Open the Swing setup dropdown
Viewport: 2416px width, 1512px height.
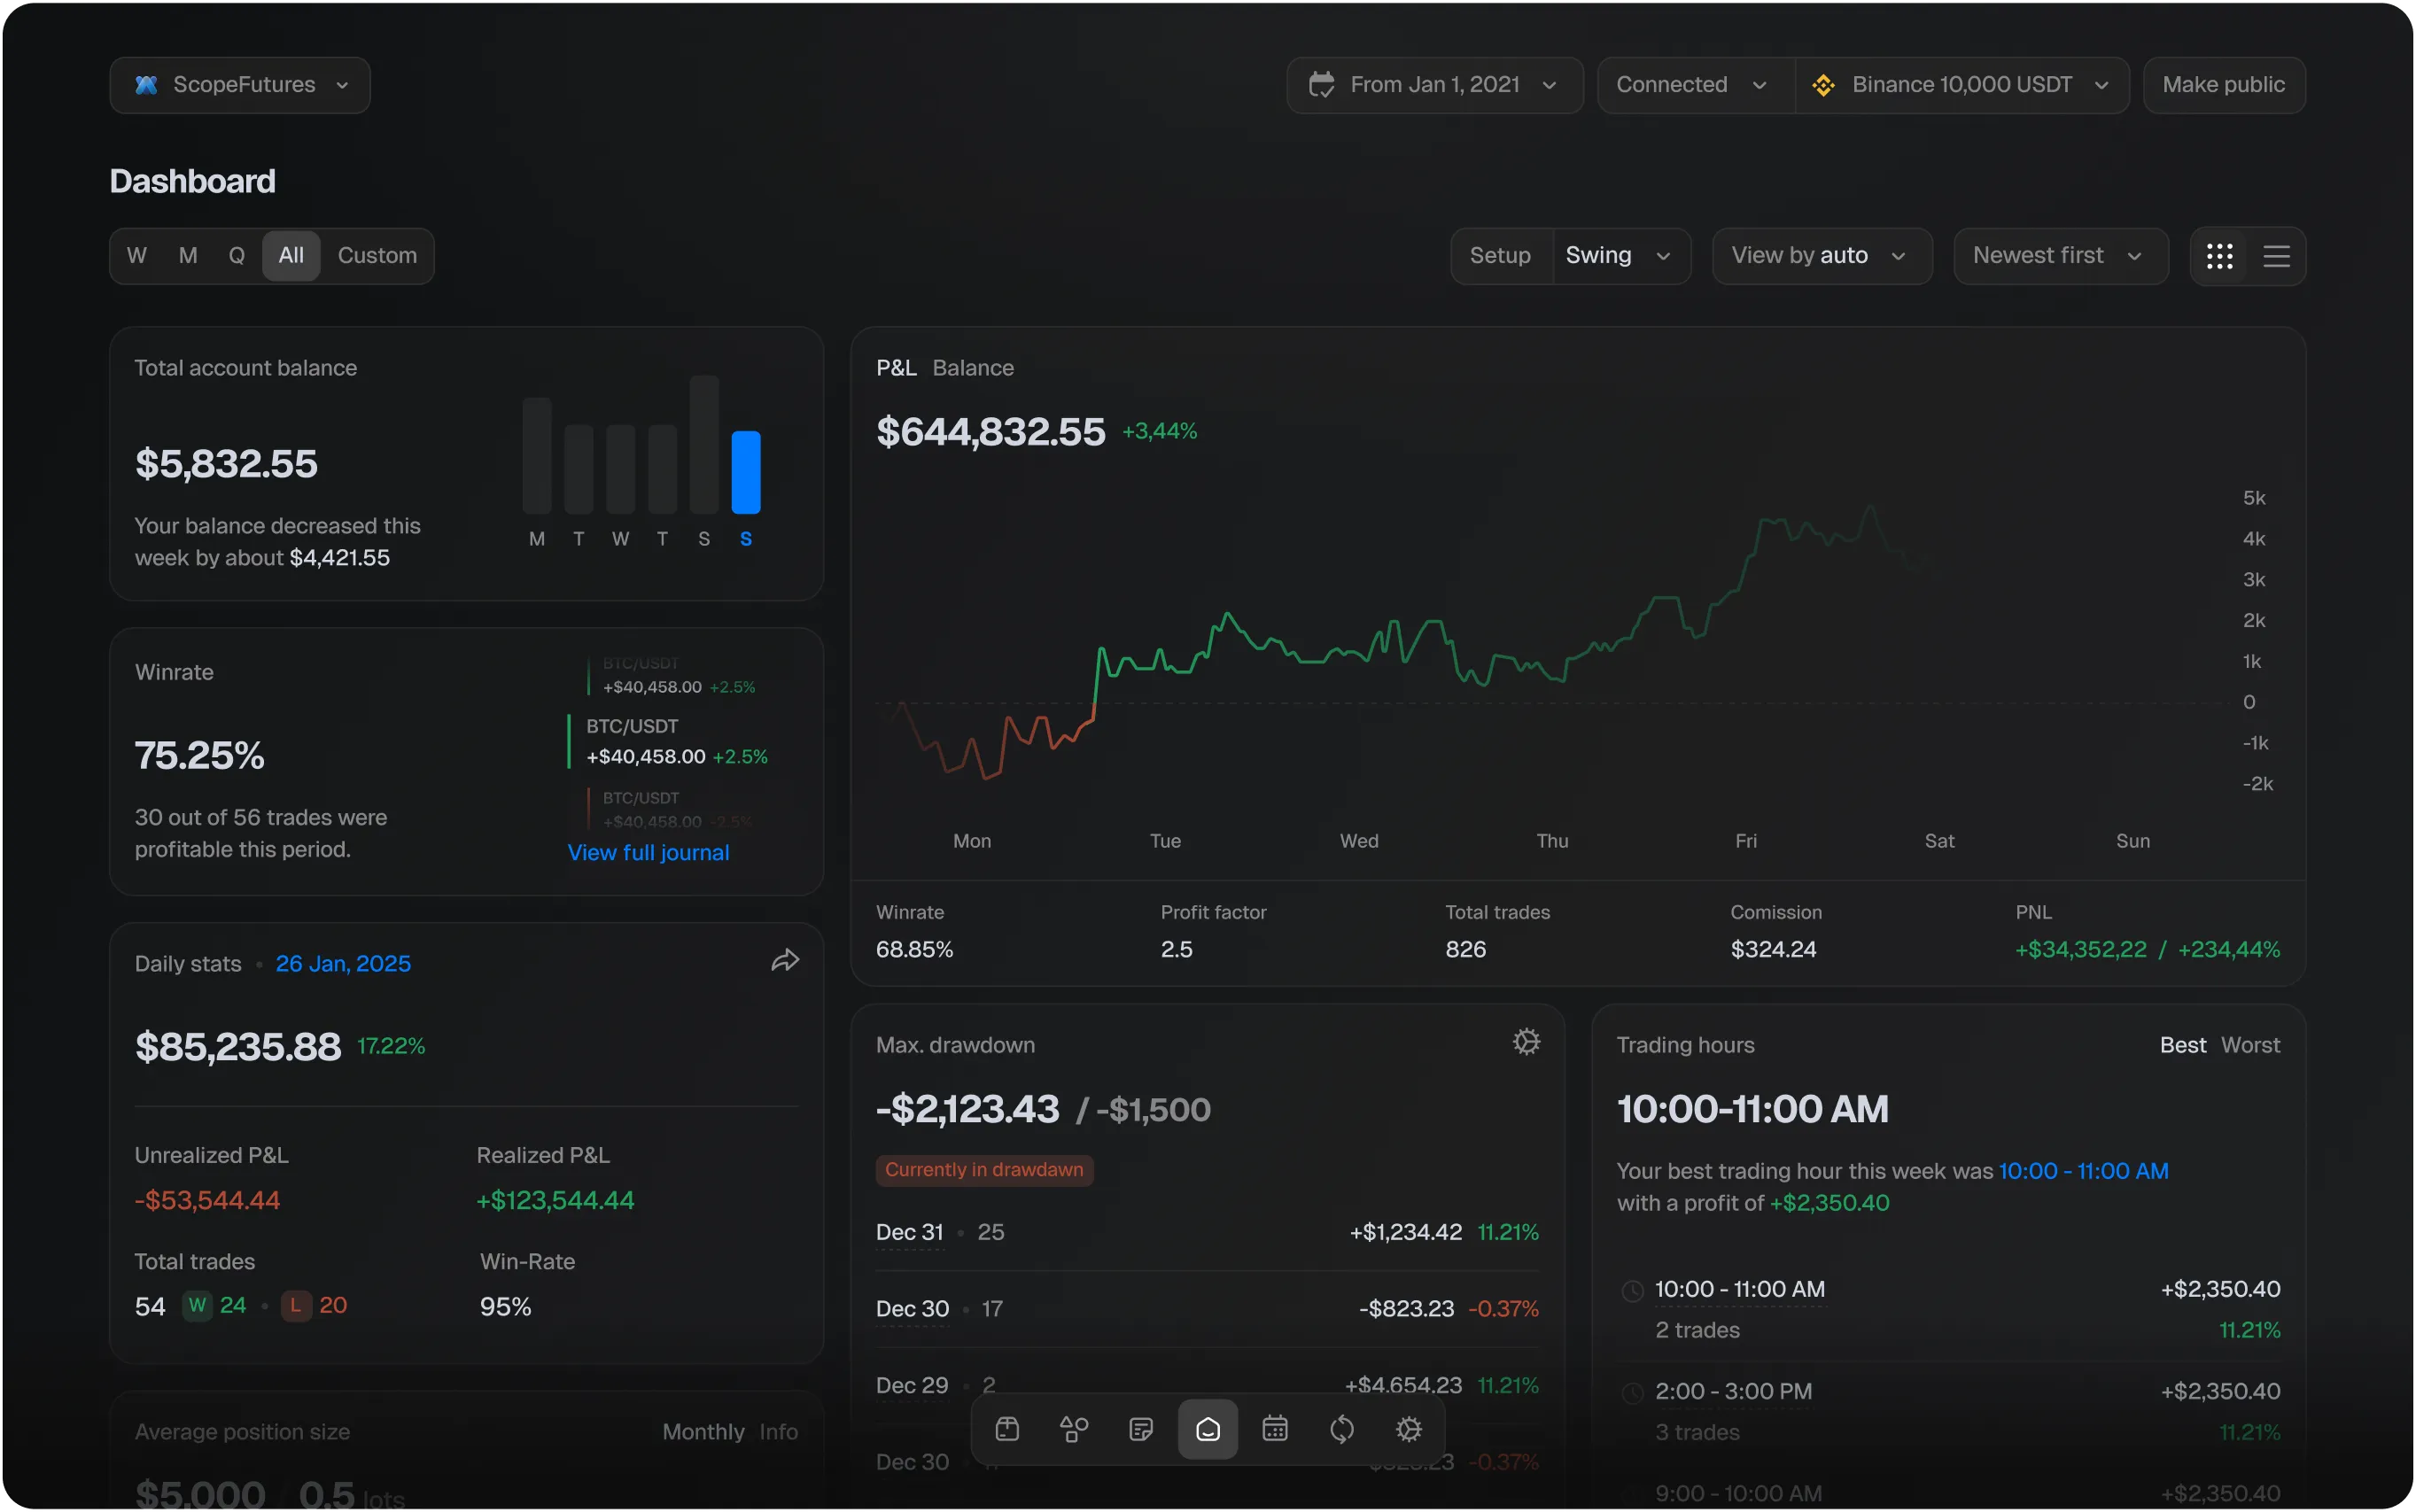point(1620,256)
